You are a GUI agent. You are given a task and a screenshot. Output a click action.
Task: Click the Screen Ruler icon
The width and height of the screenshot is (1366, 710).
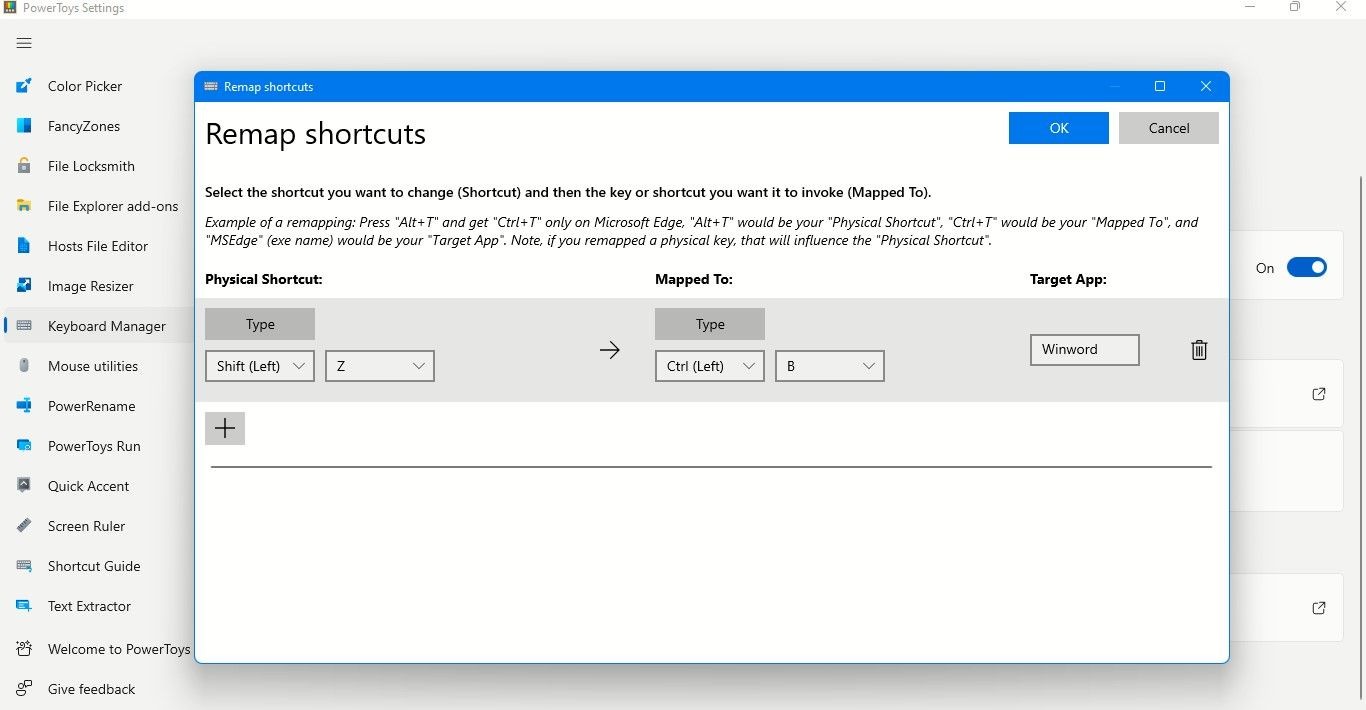(x=24, y=526)
